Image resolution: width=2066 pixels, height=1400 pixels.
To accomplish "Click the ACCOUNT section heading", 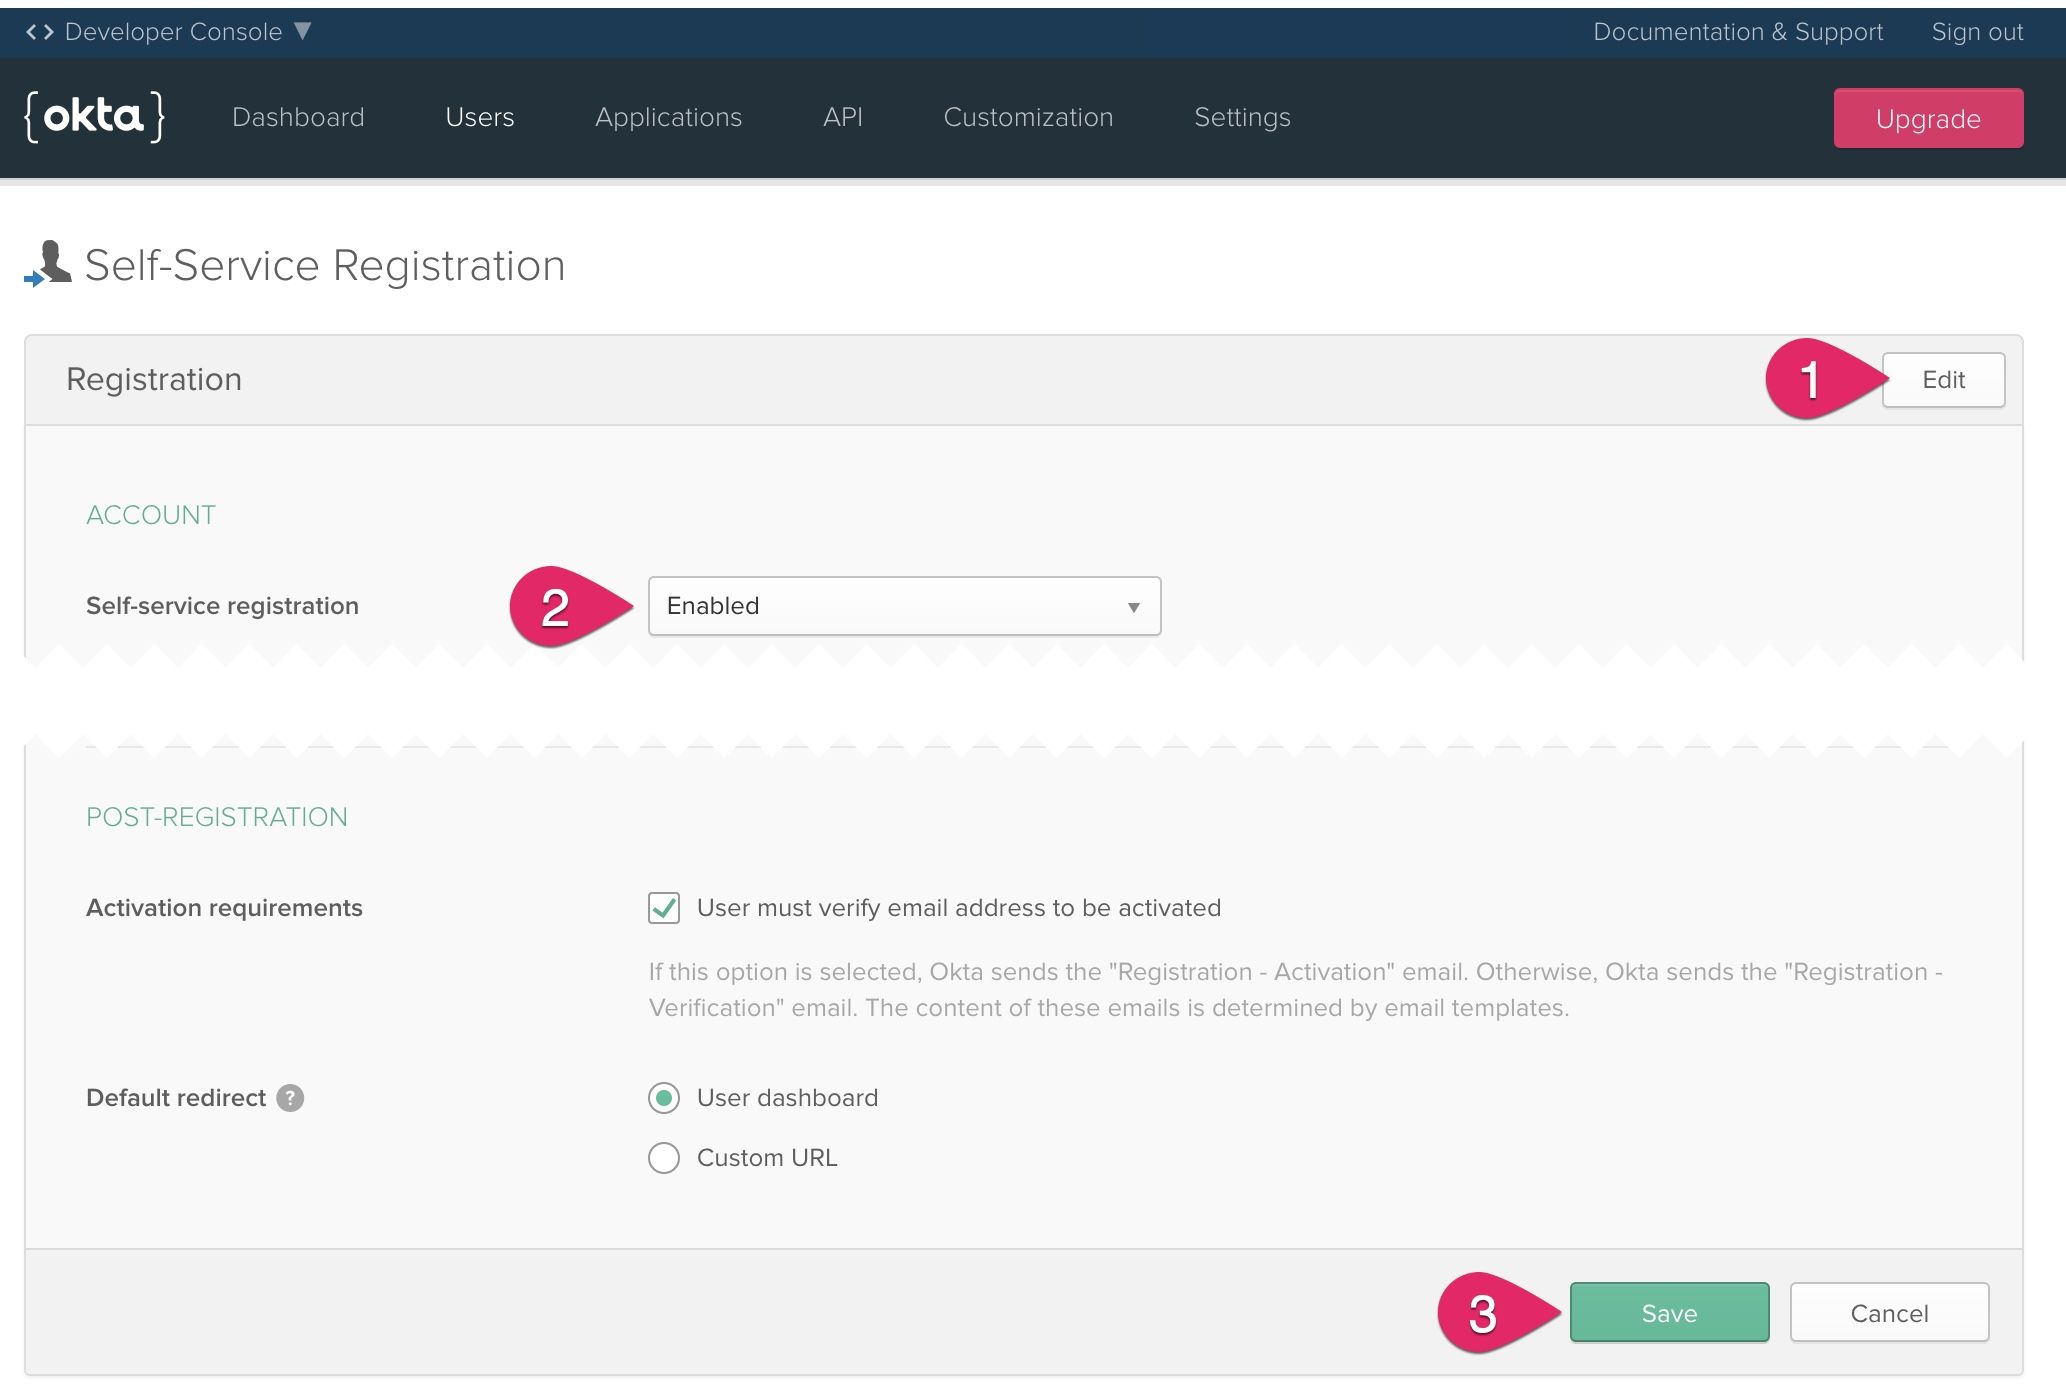I will (x=151, y=515).
